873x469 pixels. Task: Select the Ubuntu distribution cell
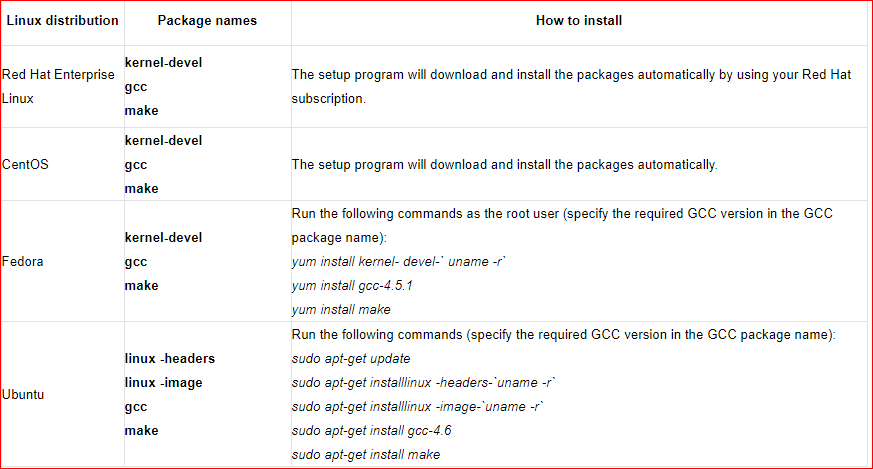pyautogui.click(x=23, y=394)
